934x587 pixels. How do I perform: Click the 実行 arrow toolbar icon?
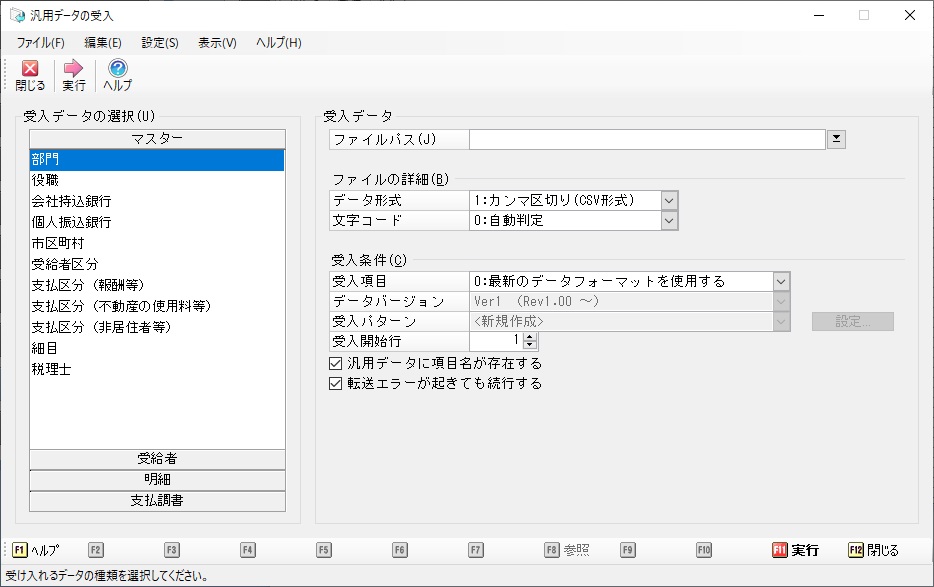[73, 69]
